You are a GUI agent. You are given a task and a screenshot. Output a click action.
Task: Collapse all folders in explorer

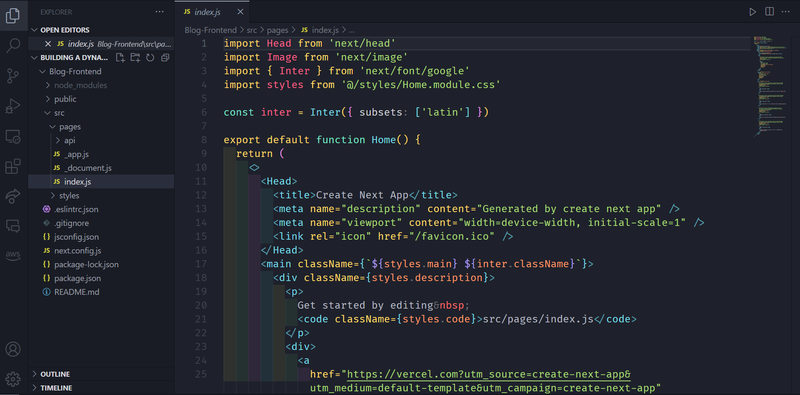coord(165,58)
